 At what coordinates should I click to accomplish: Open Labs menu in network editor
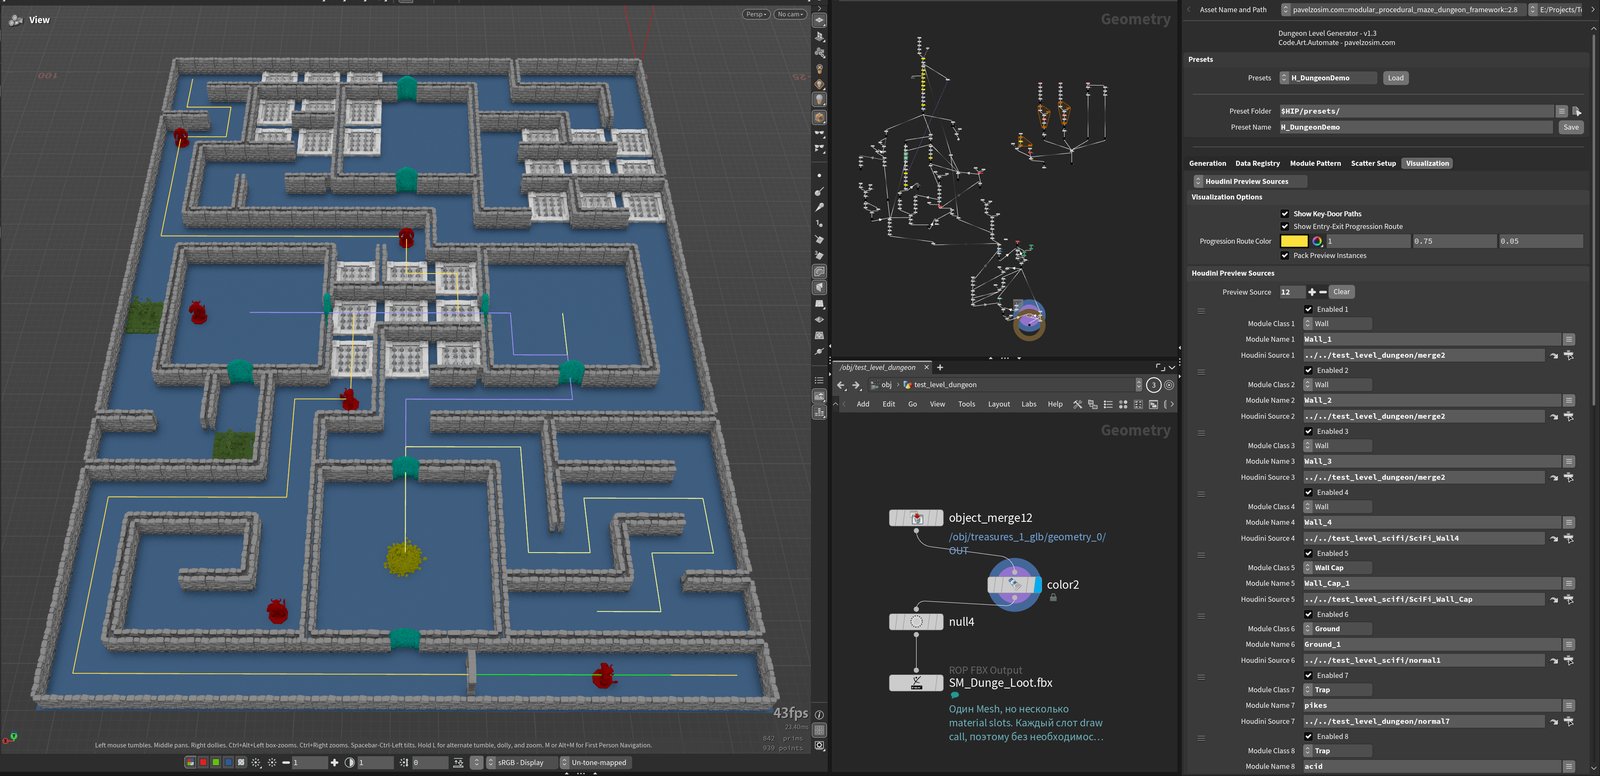[x=1028, y=404]
